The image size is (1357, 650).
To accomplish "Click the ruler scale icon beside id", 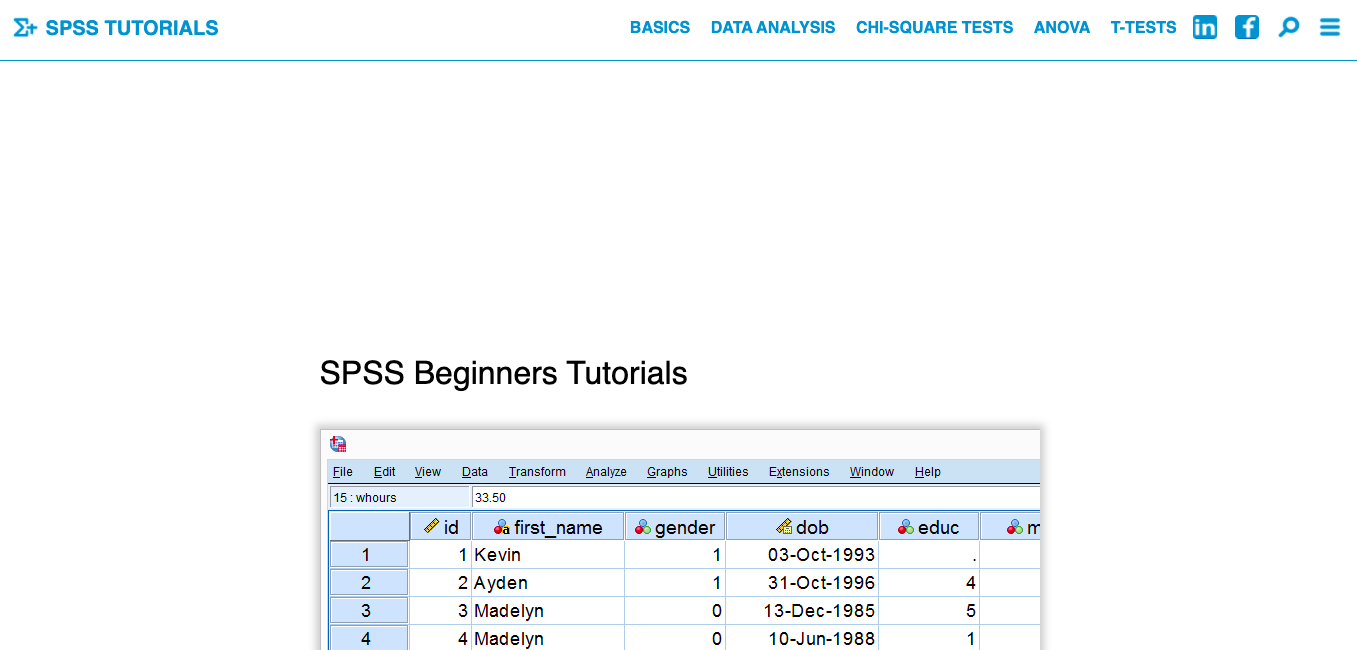I will (431, 526).
